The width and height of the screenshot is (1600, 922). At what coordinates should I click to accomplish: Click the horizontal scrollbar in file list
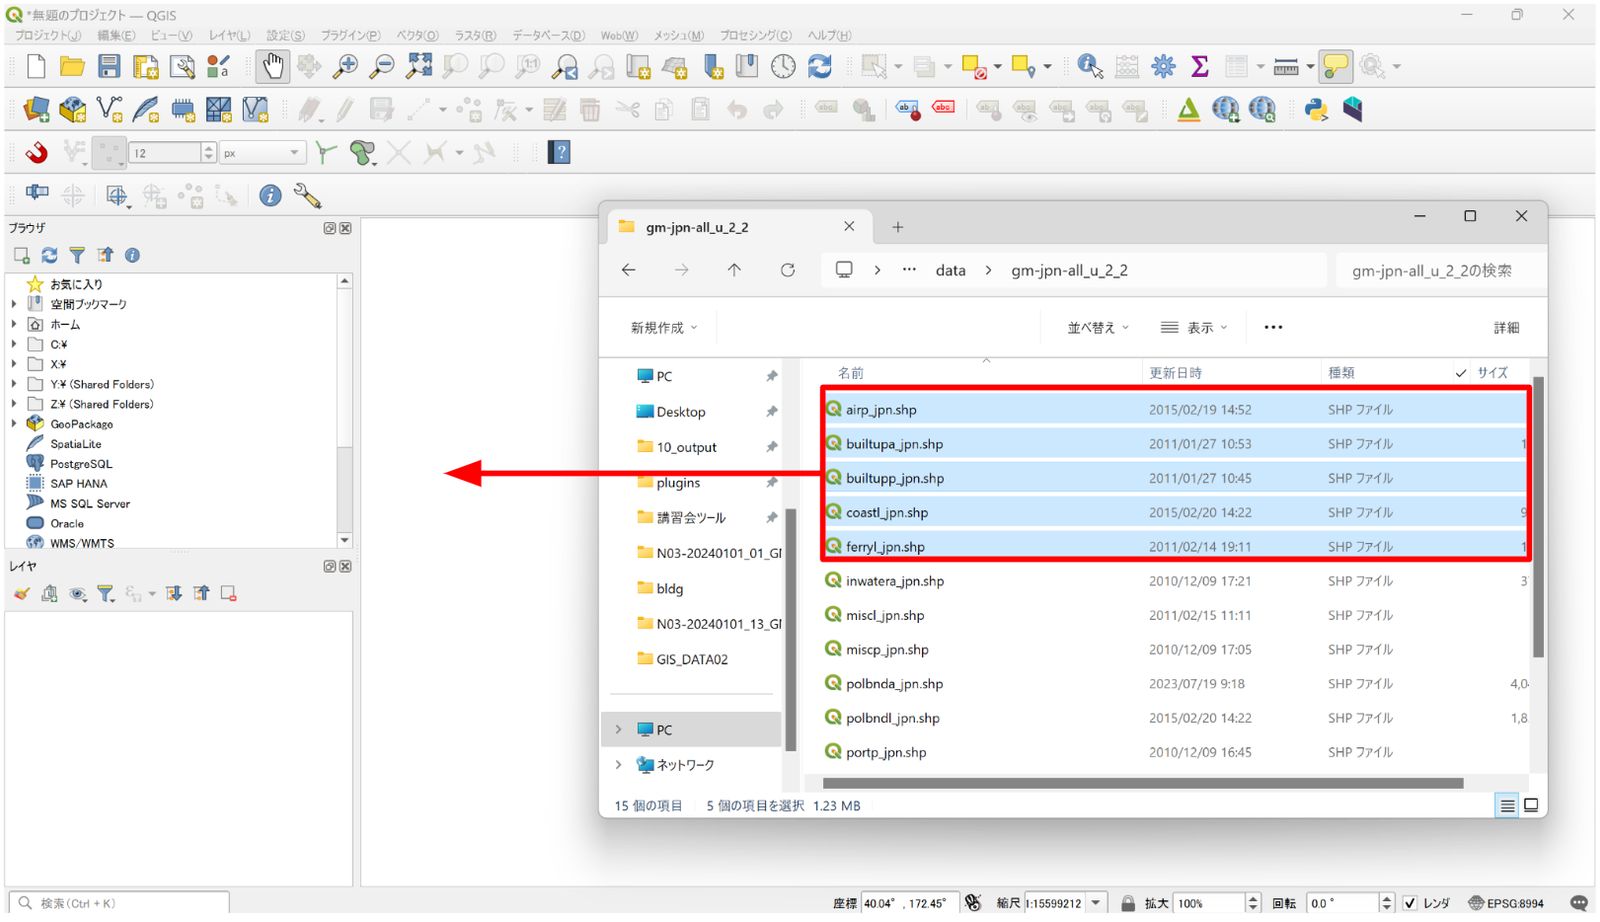(x=1142, y=783)
